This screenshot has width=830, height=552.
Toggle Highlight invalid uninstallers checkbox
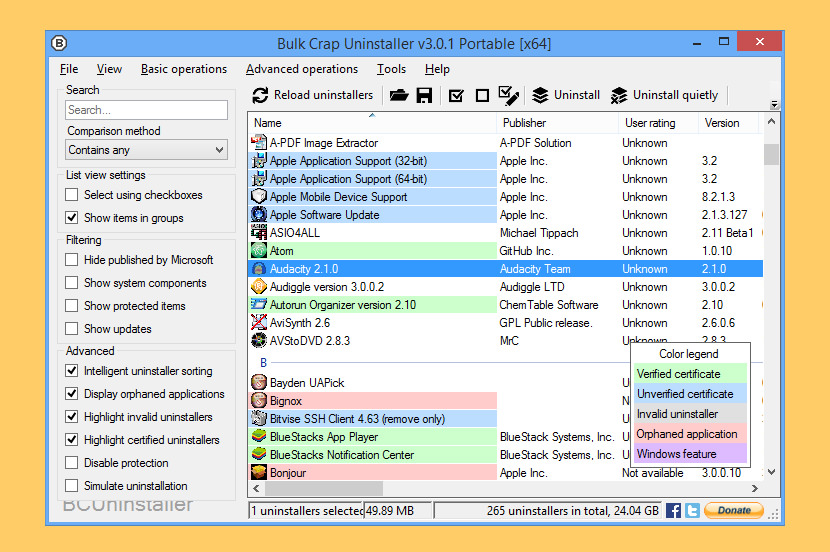(x=71, y=417)
